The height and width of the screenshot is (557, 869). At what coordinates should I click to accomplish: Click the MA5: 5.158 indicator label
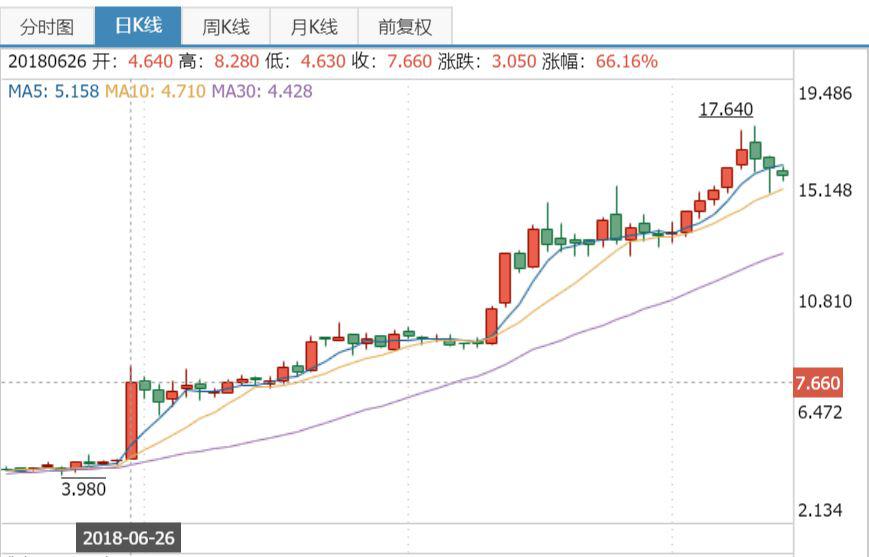[54, 92]
